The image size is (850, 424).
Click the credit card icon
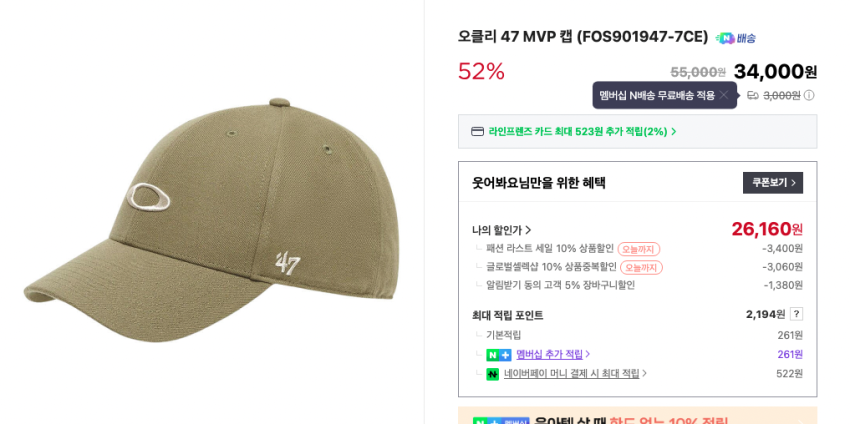pos(477,131)
